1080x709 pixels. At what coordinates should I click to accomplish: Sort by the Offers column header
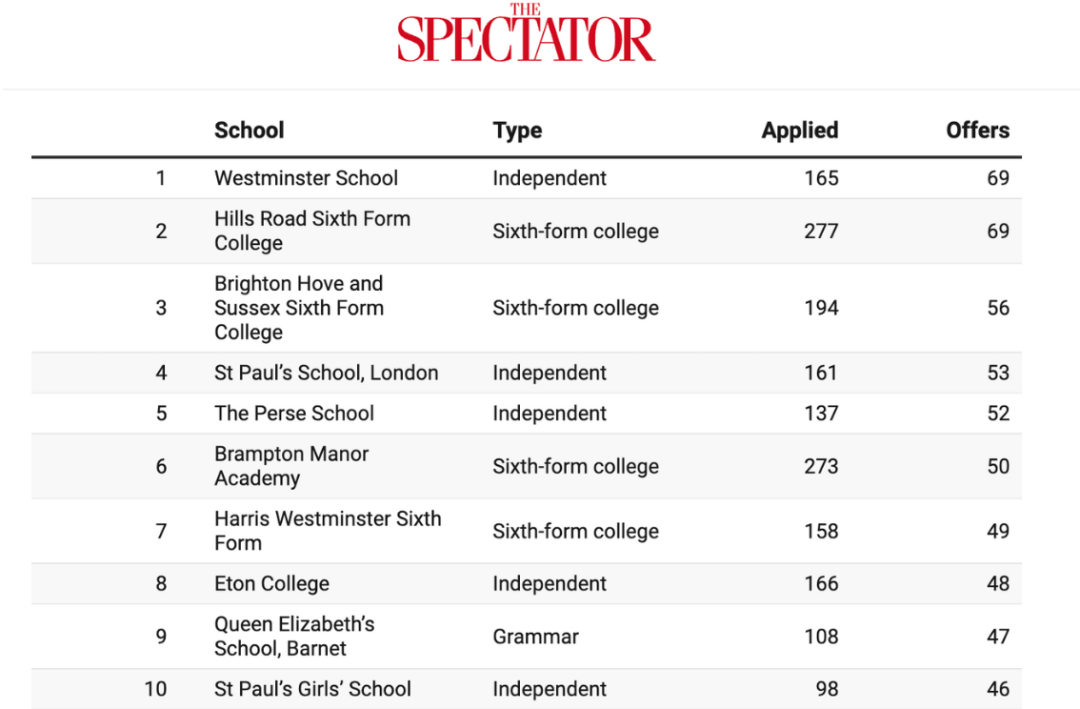[x=977, y=130]
